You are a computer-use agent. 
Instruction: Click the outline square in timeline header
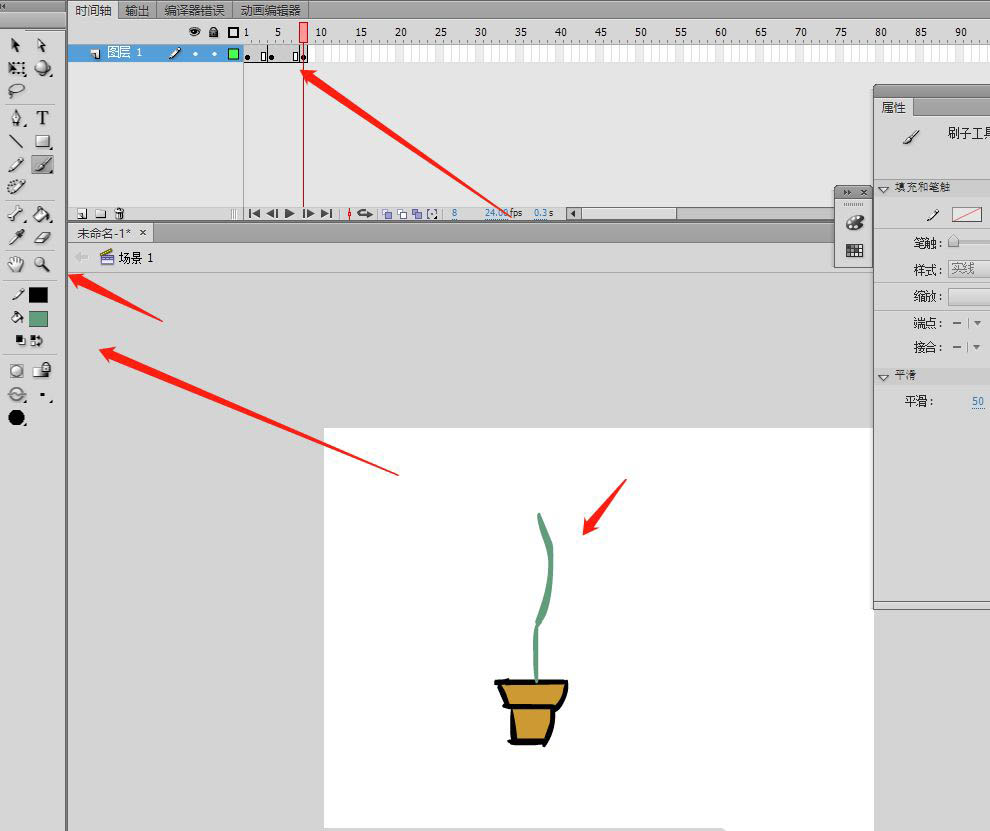pyautogui.click(x=234, y=32)
